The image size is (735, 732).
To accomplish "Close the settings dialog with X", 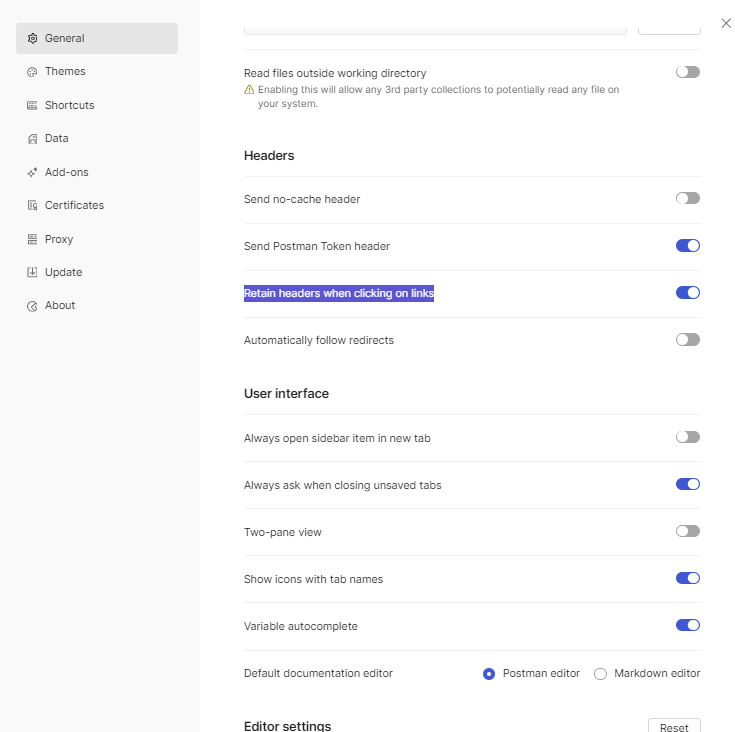I will coord(726,23).
